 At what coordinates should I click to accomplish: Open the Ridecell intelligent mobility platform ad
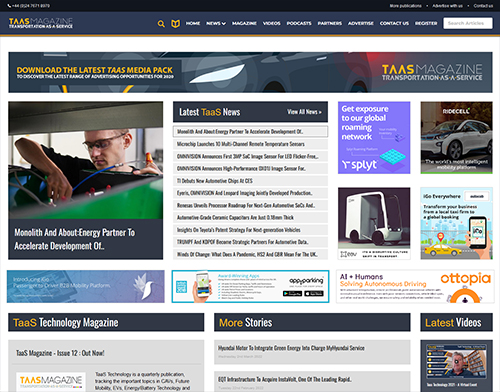456,138
